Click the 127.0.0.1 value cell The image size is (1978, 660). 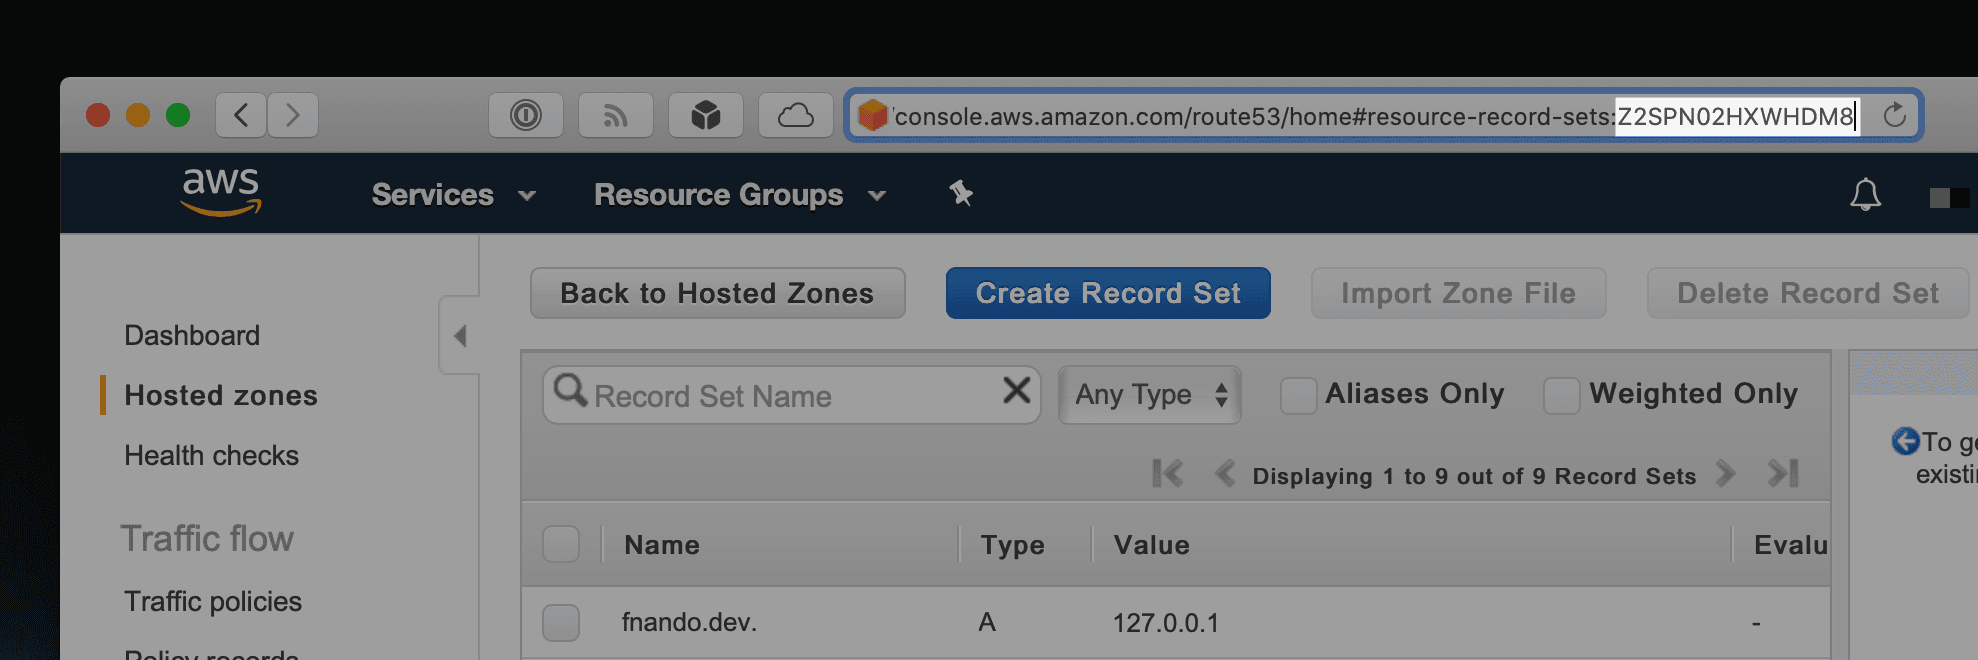point(1166,623)
